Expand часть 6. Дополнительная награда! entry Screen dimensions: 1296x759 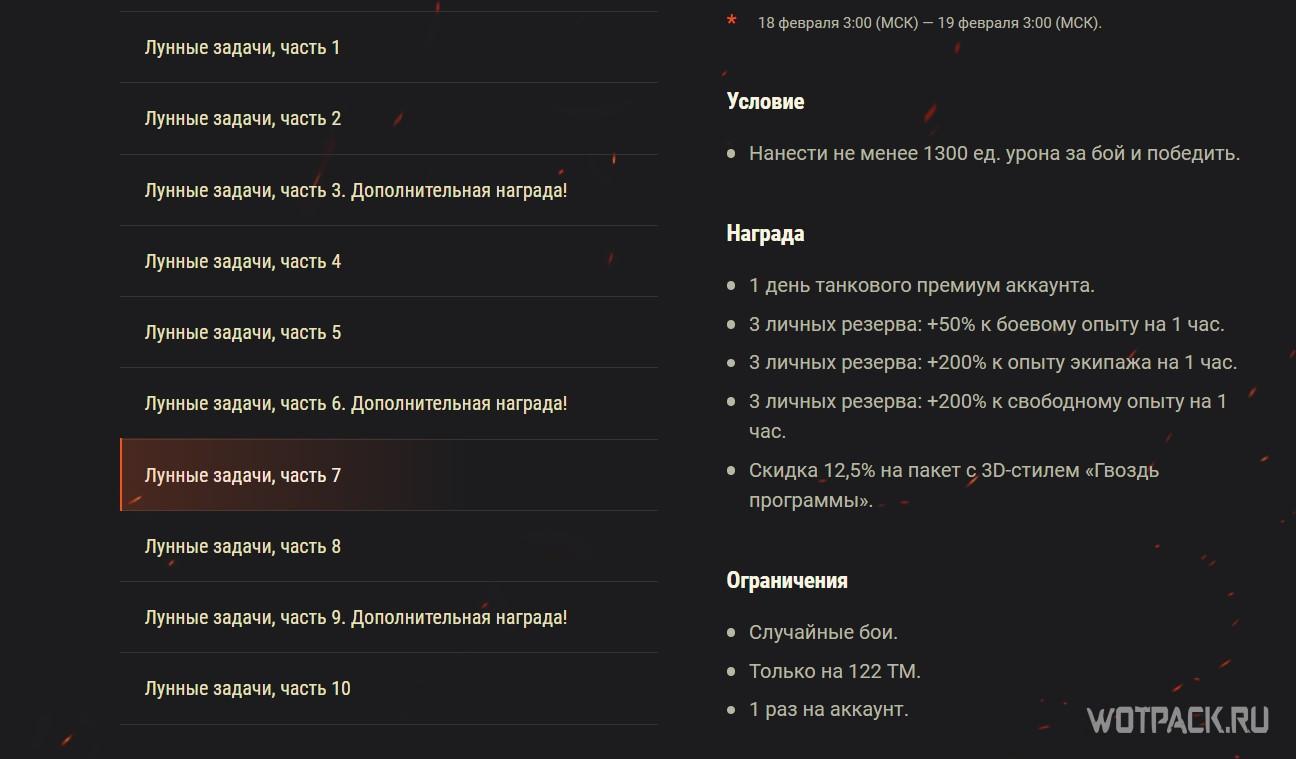click(x=388, y=404)
